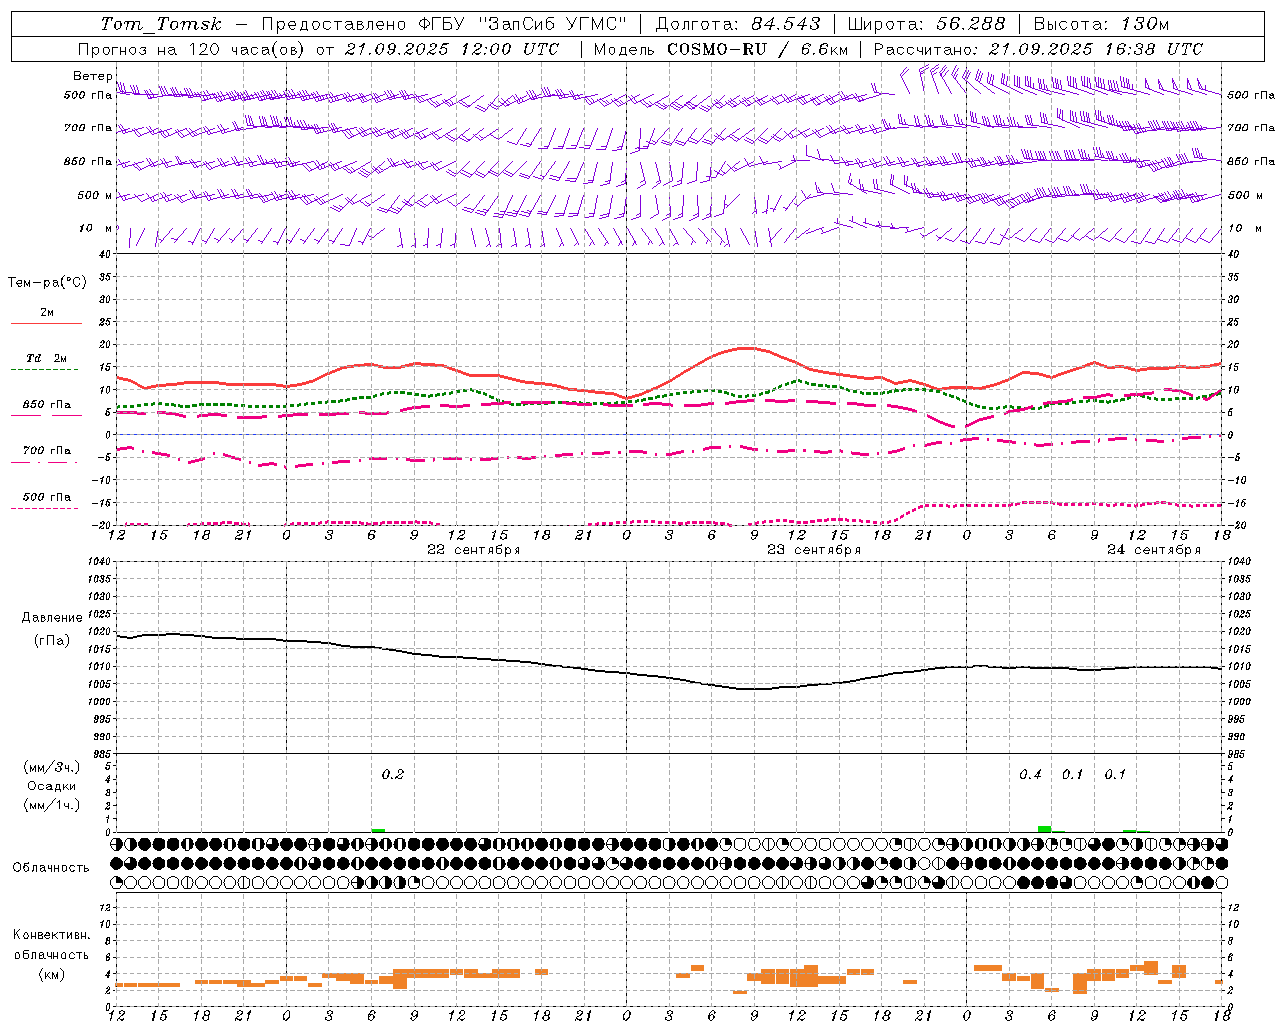Image resolution: width=1280 pixels, height=1024 pixels.
Task: Select the text Предоставлено ФГБУ "ЗапСиб УГМС"
Action: point(444,24)
